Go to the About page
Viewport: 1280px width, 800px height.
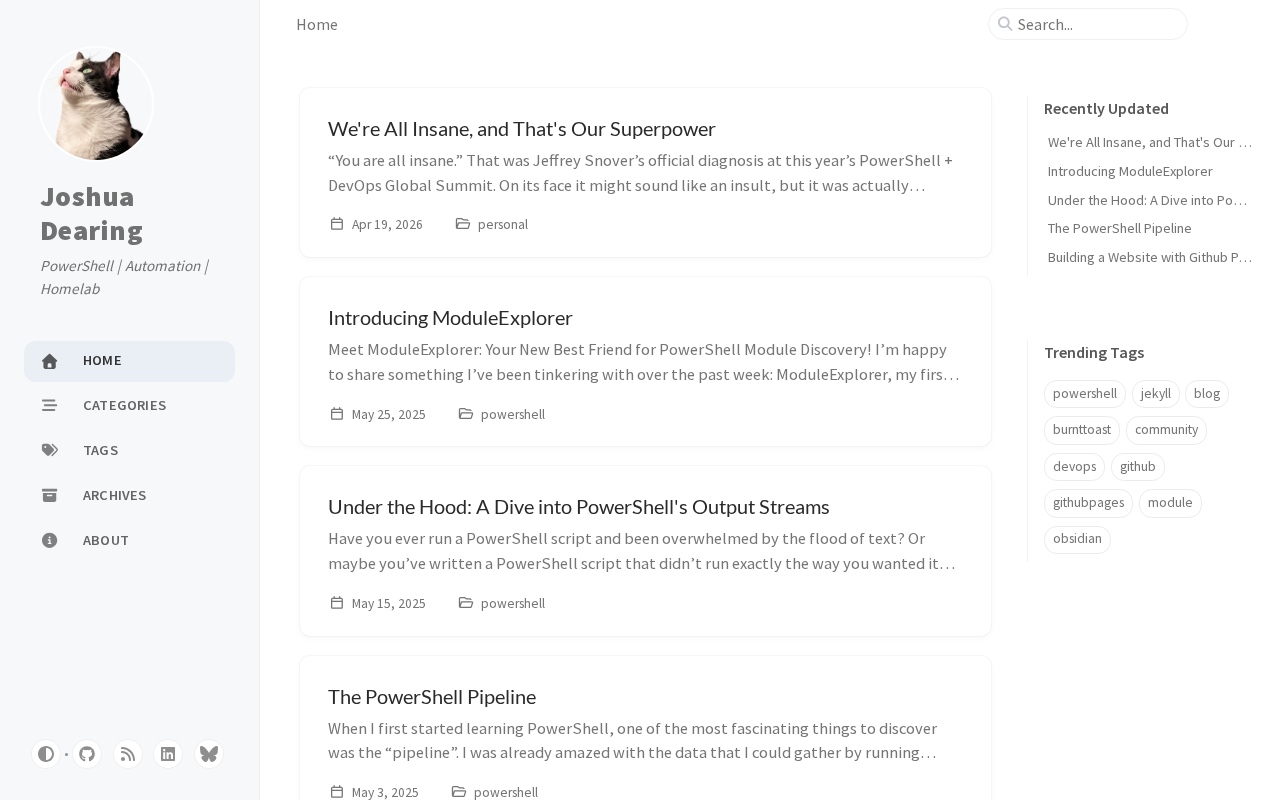(105, 540)
